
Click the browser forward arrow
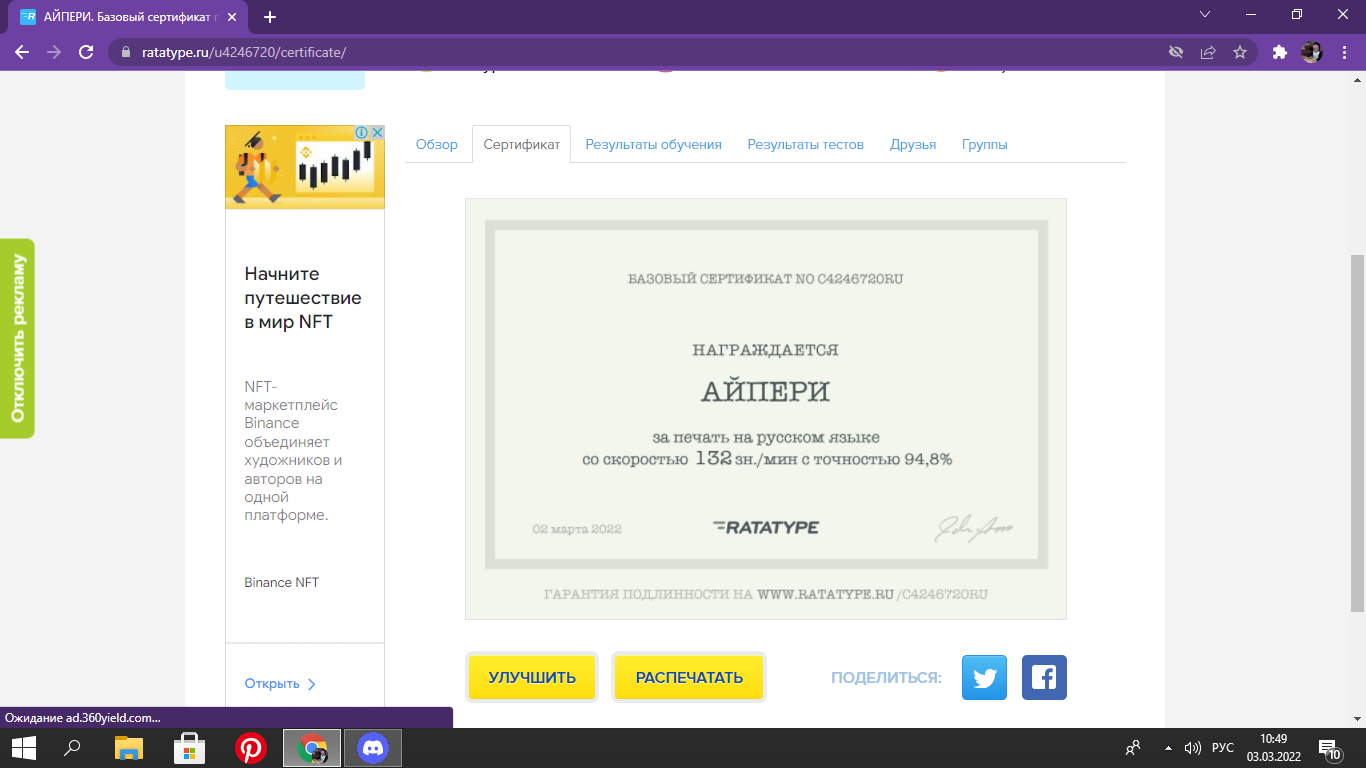54,52
